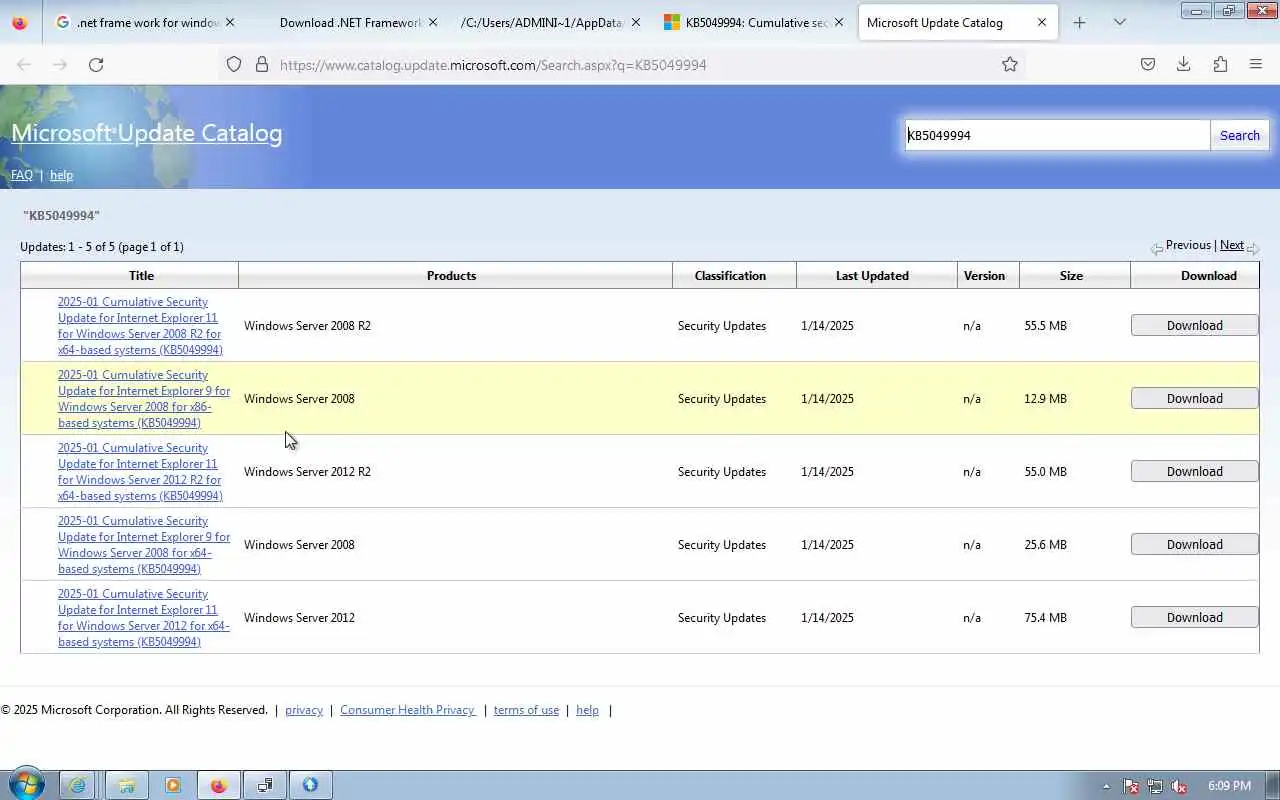Open the Action Center flag tray icon
Image resolution: width=1280 pixels, height=800 pixels.
(1131, 786)
